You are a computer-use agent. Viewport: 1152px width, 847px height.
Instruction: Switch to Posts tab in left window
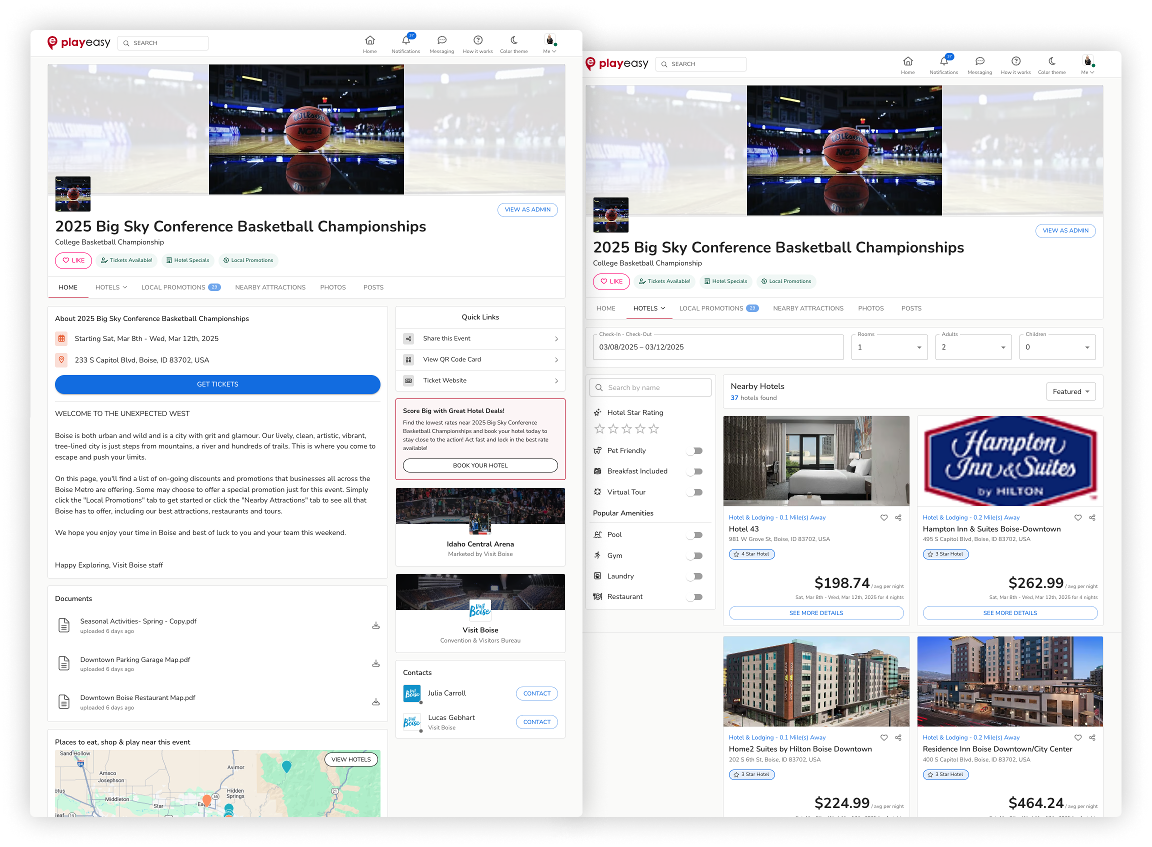pos(373,287)
